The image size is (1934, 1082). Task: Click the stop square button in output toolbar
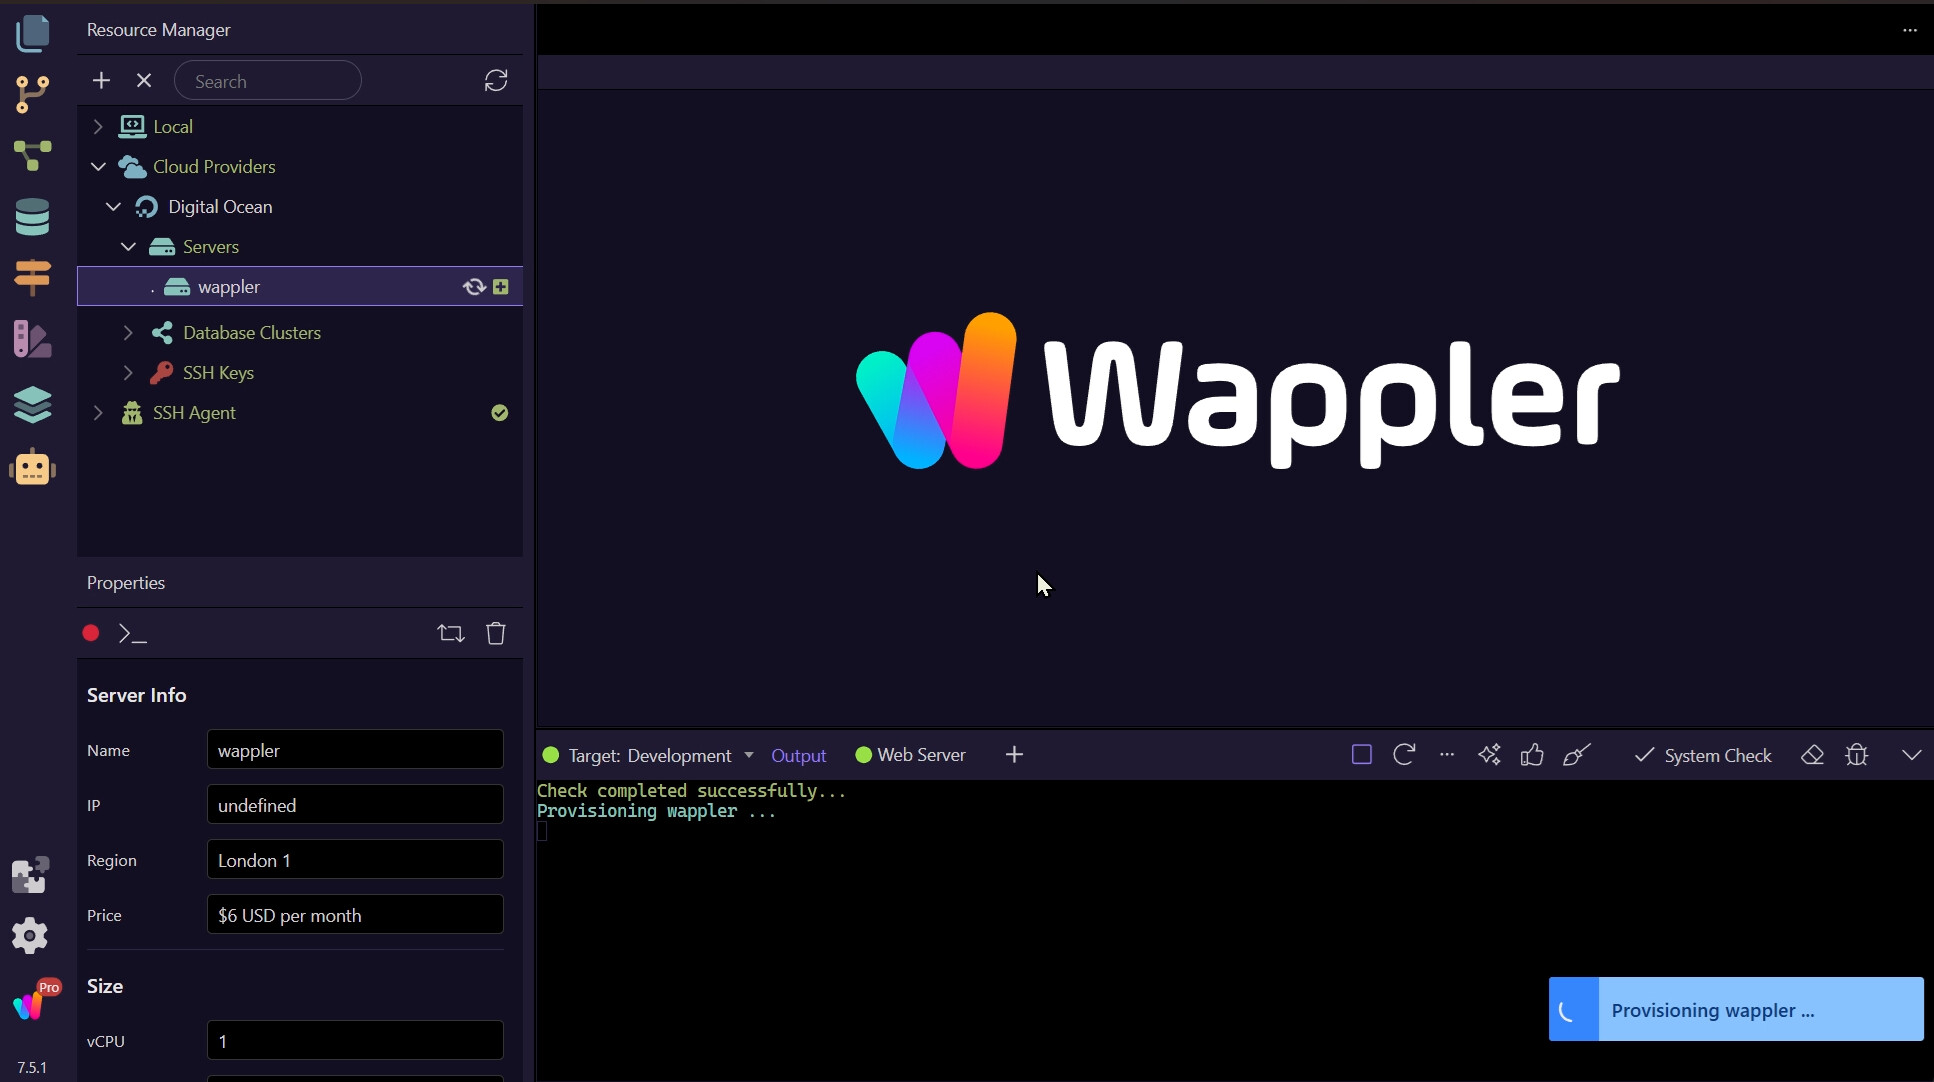(x=1361, y=755)
